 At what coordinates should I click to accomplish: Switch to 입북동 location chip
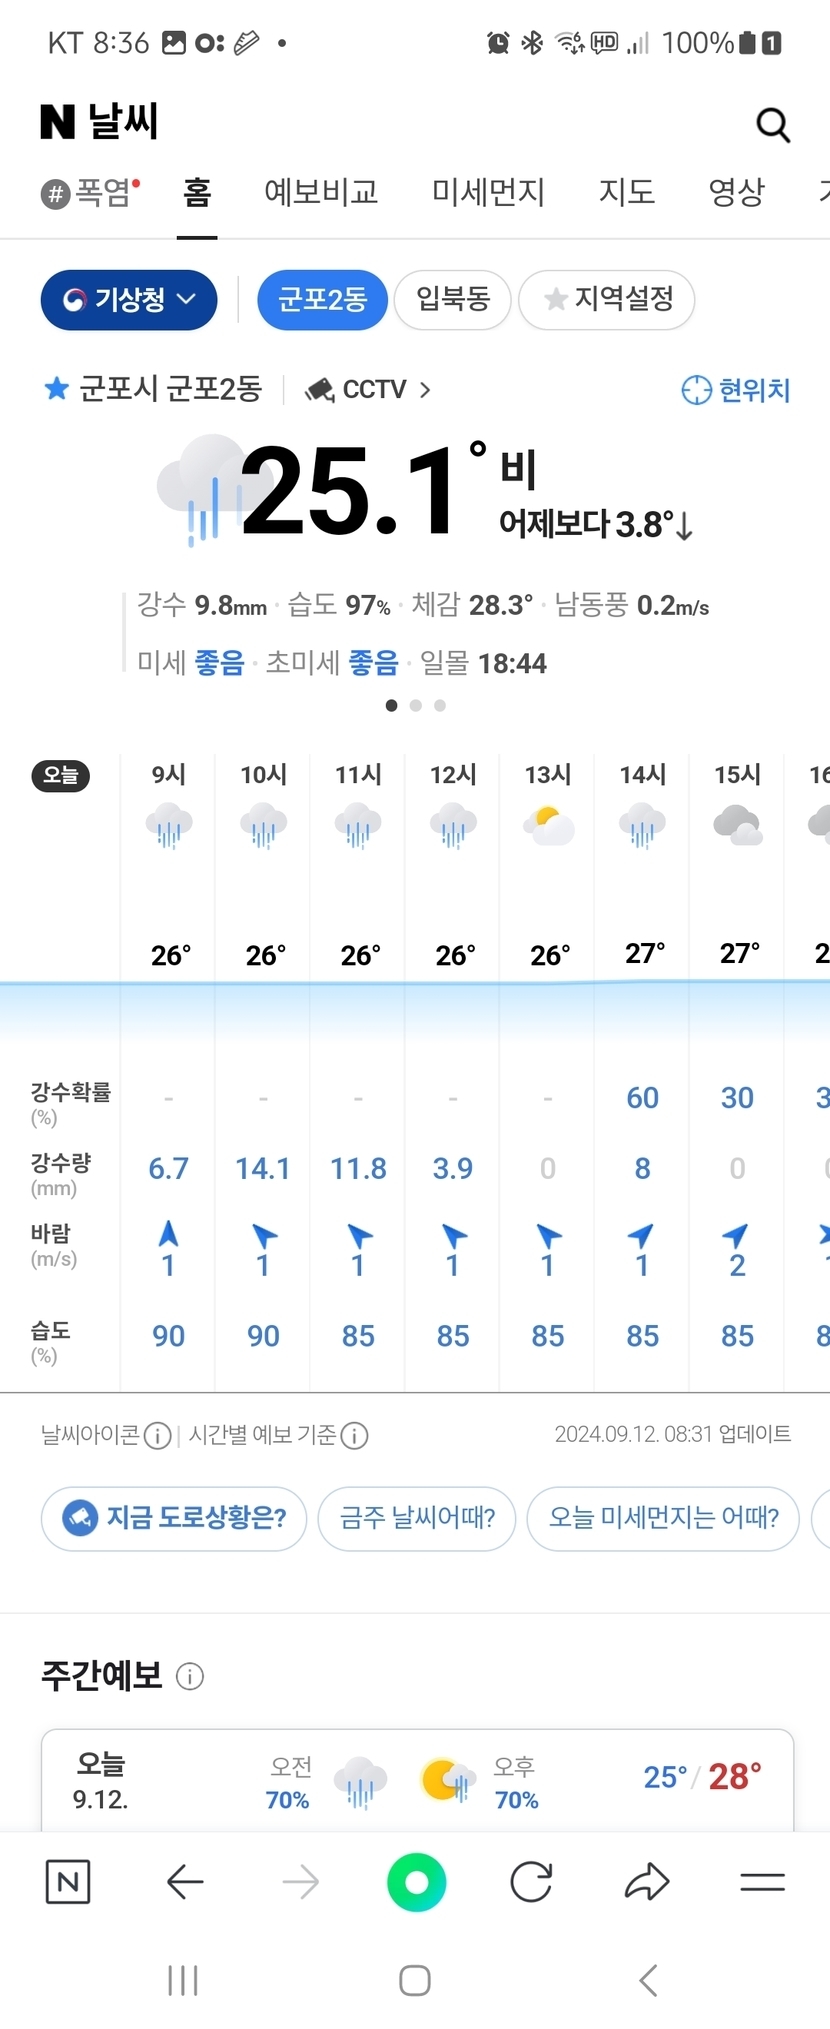[453, 299]
